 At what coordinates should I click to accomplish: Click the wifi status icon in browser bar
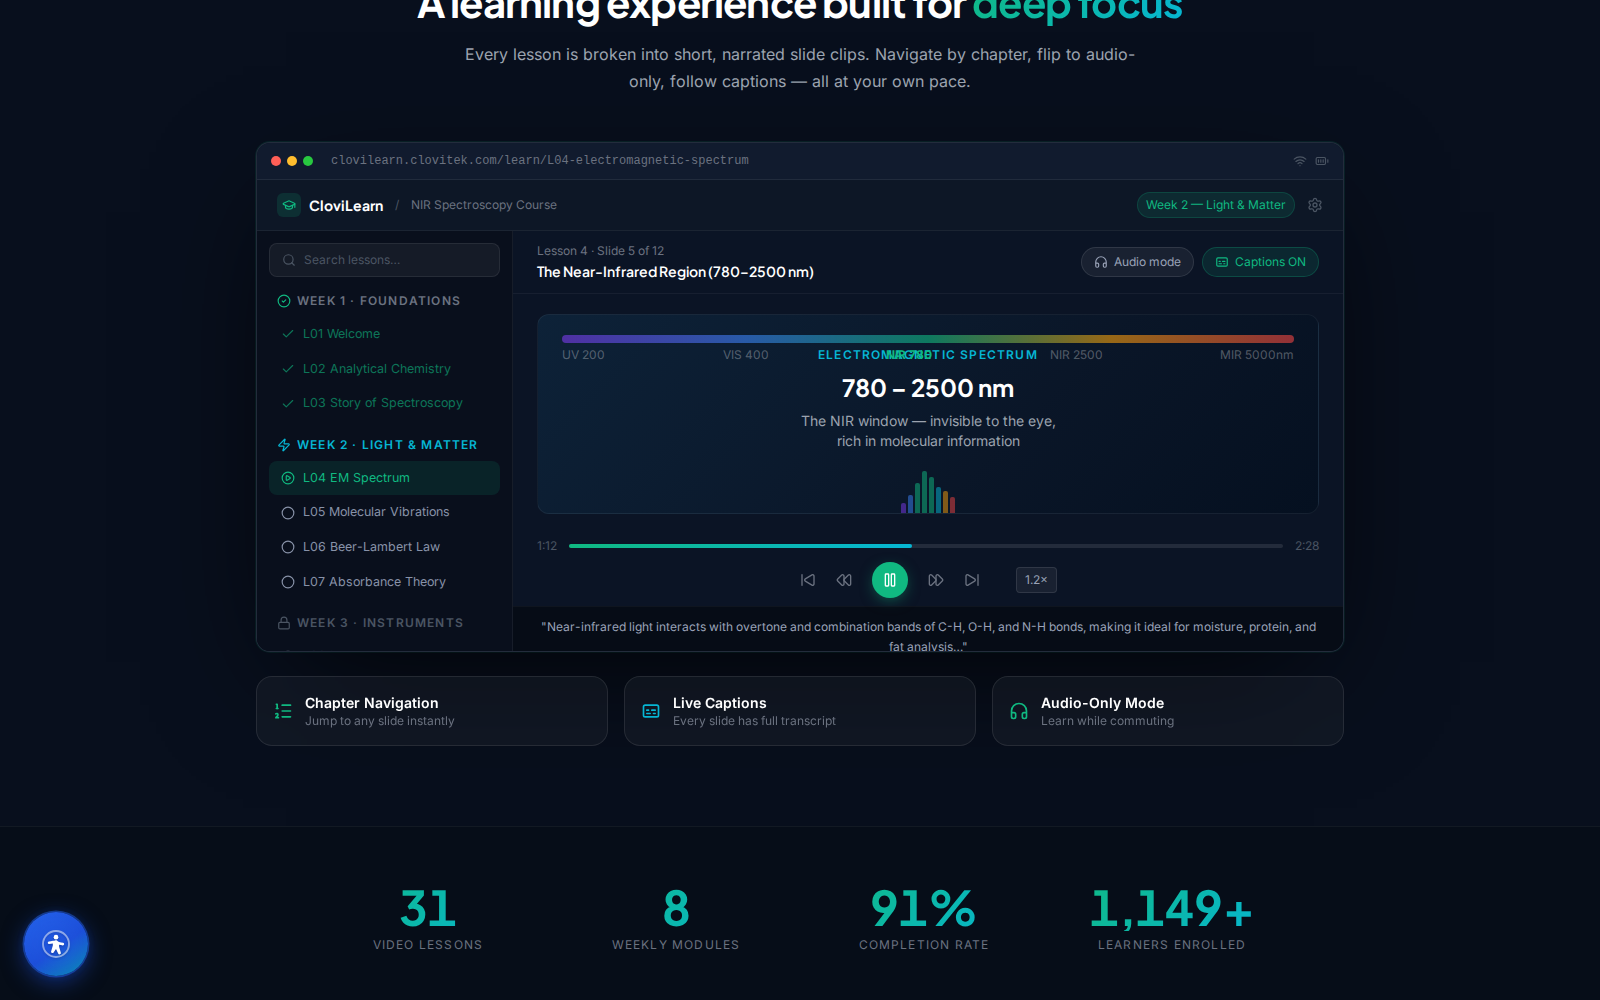pos(1300,160)
